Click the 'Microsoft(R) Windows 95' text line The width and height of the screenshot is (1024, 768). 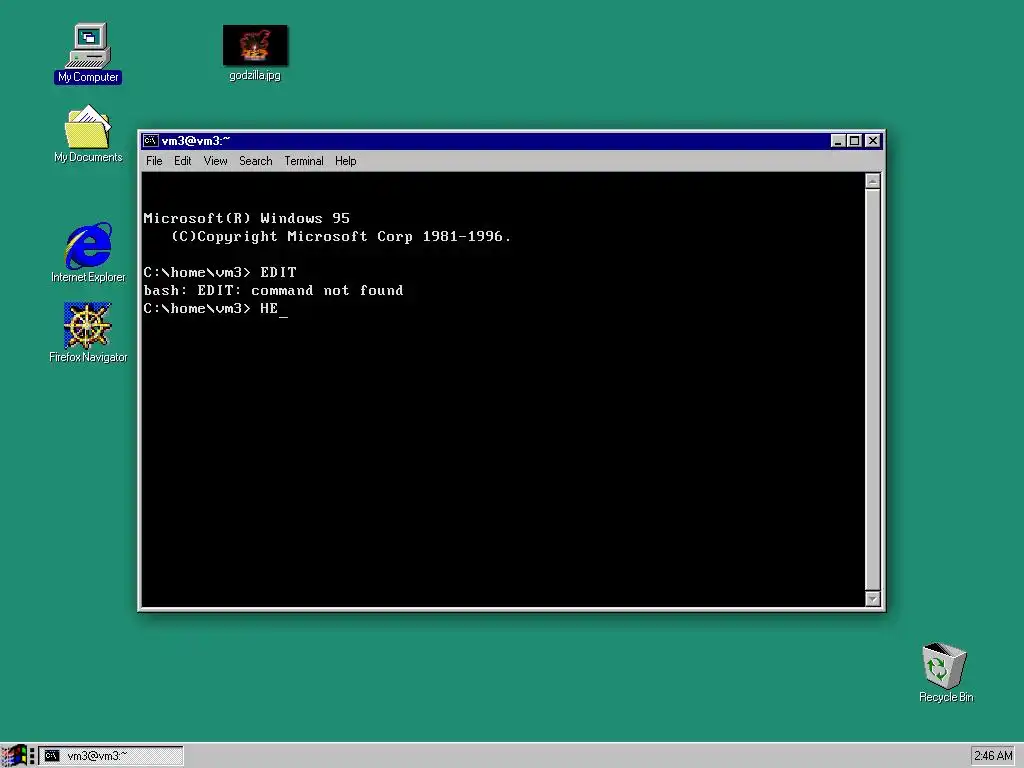coord(246,218)
